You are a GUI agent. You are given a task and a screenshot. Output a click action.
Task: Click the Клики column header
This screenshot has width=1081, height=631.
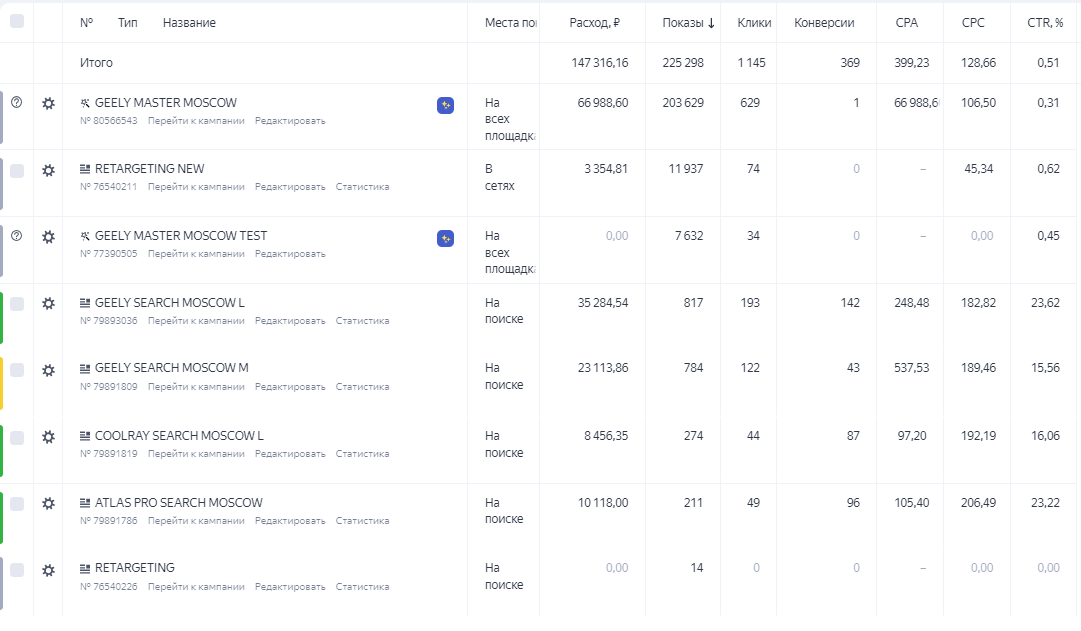tap(754, 23)
